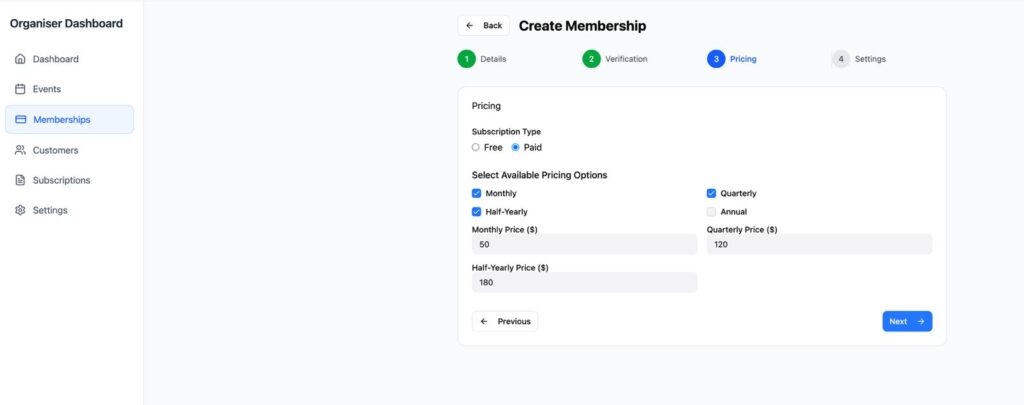Screen dimensions: 1024x405
Task: Go back using the Back button
Action: coord(484,26)
